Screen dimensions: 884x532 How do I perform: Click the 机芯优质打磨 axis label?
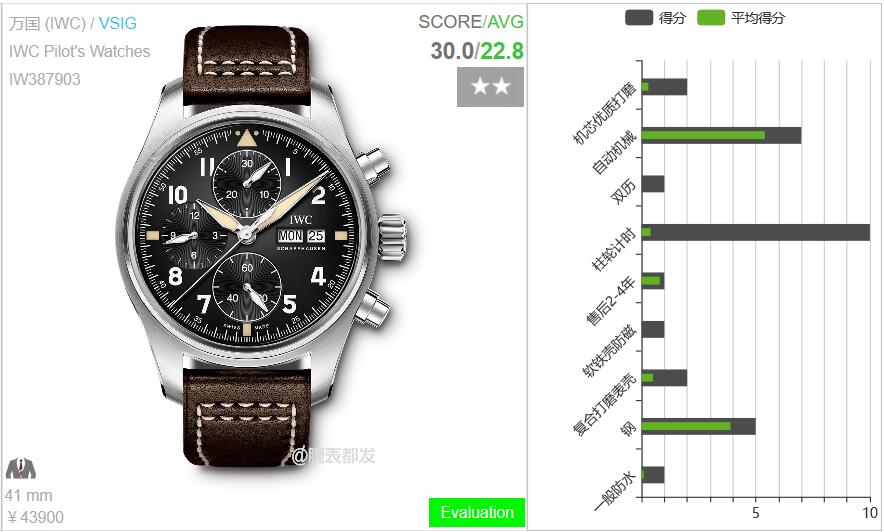(x=604, y=113)
